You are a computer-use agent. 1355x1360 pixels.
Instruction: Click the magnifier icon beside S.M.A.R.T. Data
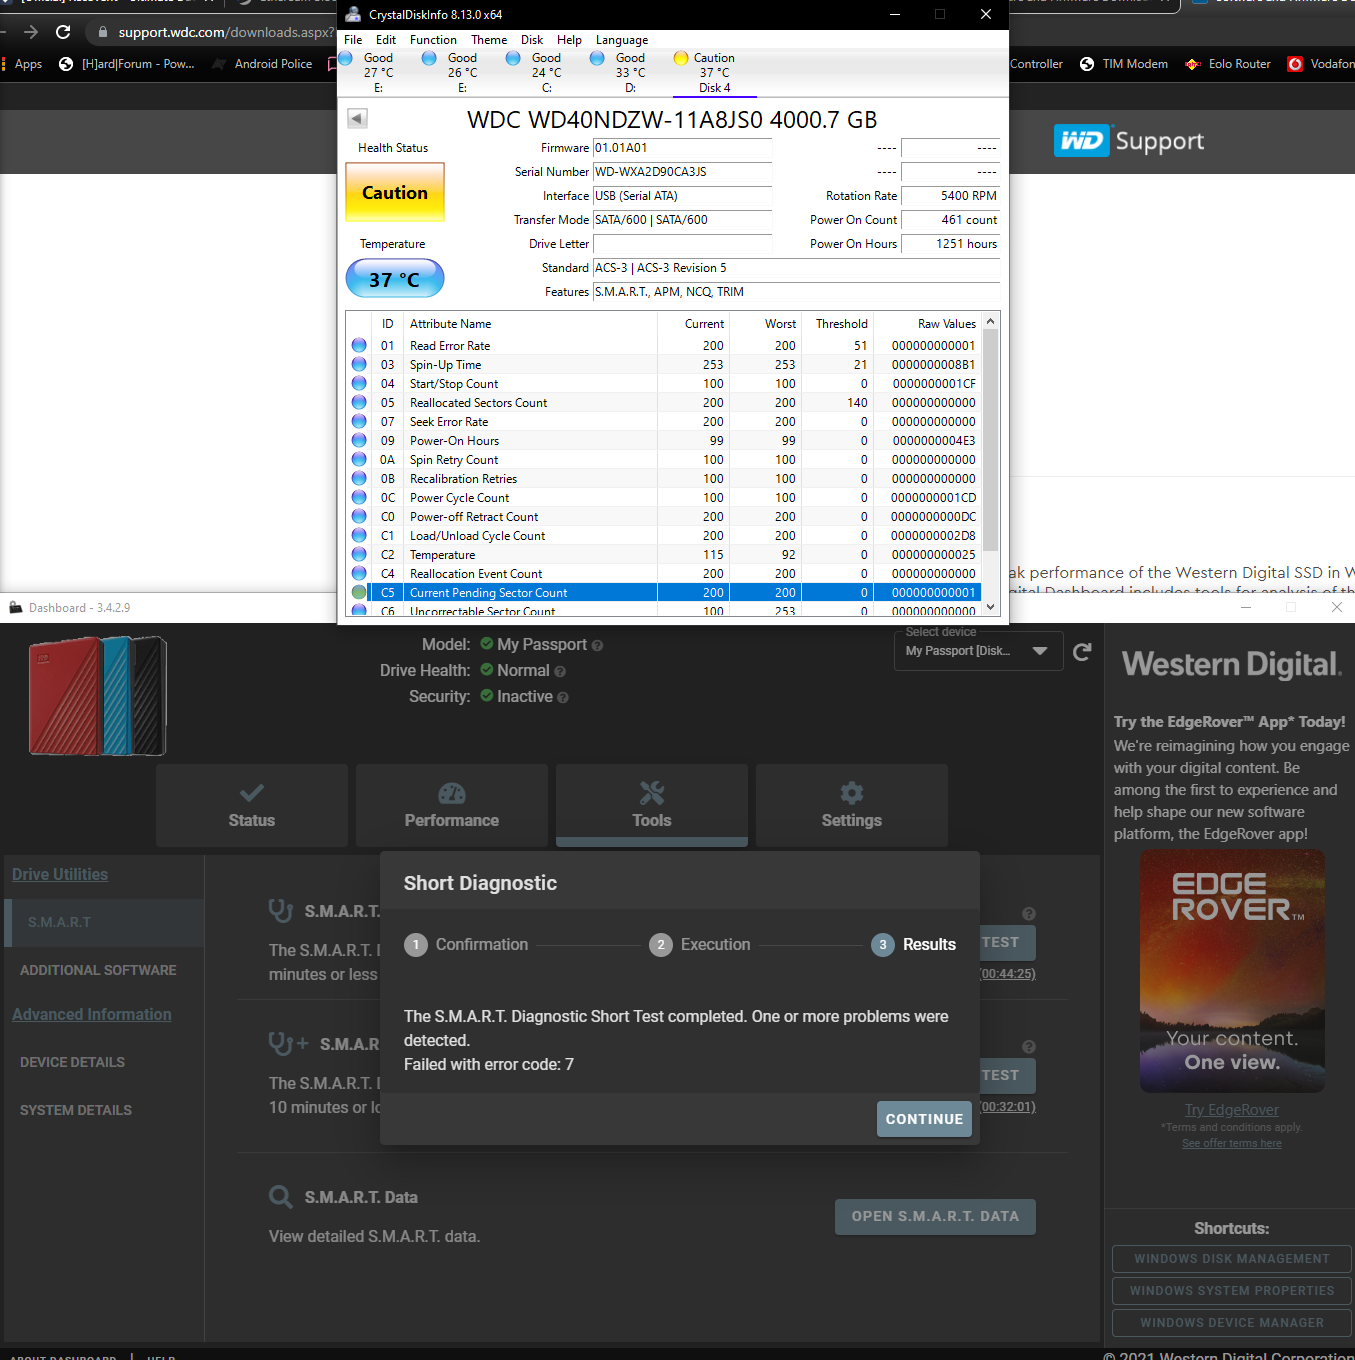(x=281, y=1197)
